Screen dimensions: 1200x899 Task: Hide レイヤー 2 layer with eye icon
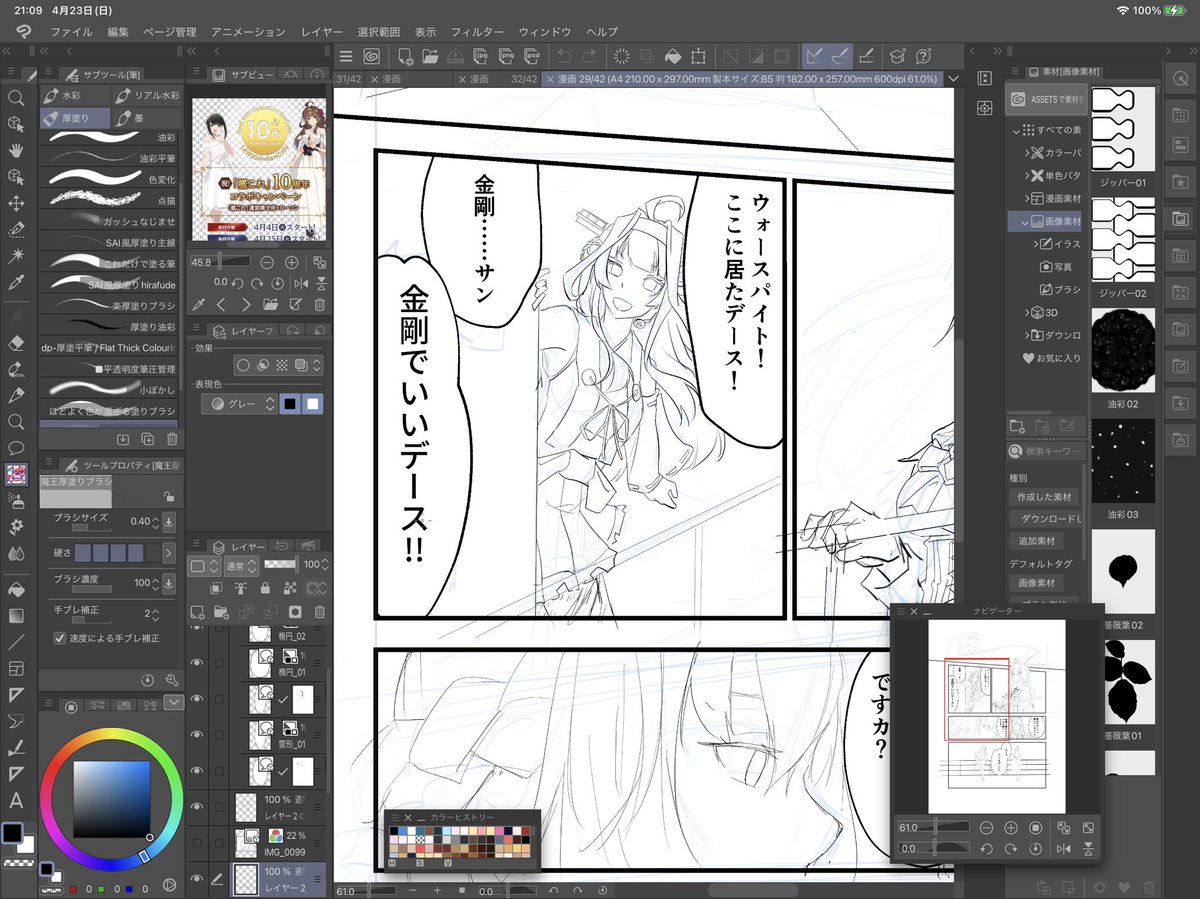pyautogui.click(x=196, y=879)
